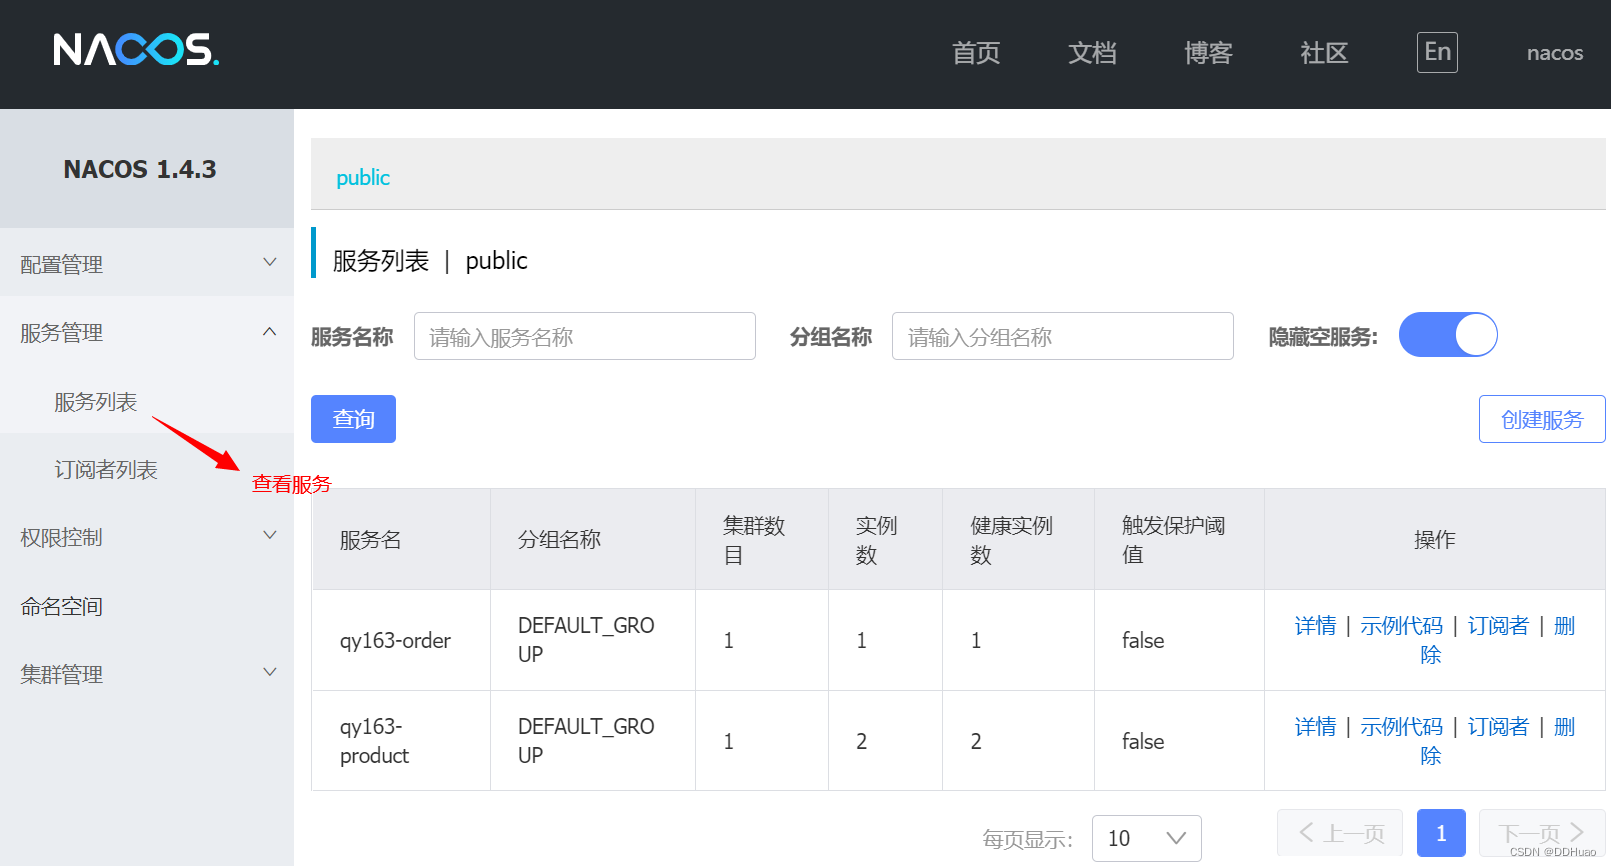1611x866 pixels.
Task: Open 订阅者 for qy163-product
Action: 1498,727
